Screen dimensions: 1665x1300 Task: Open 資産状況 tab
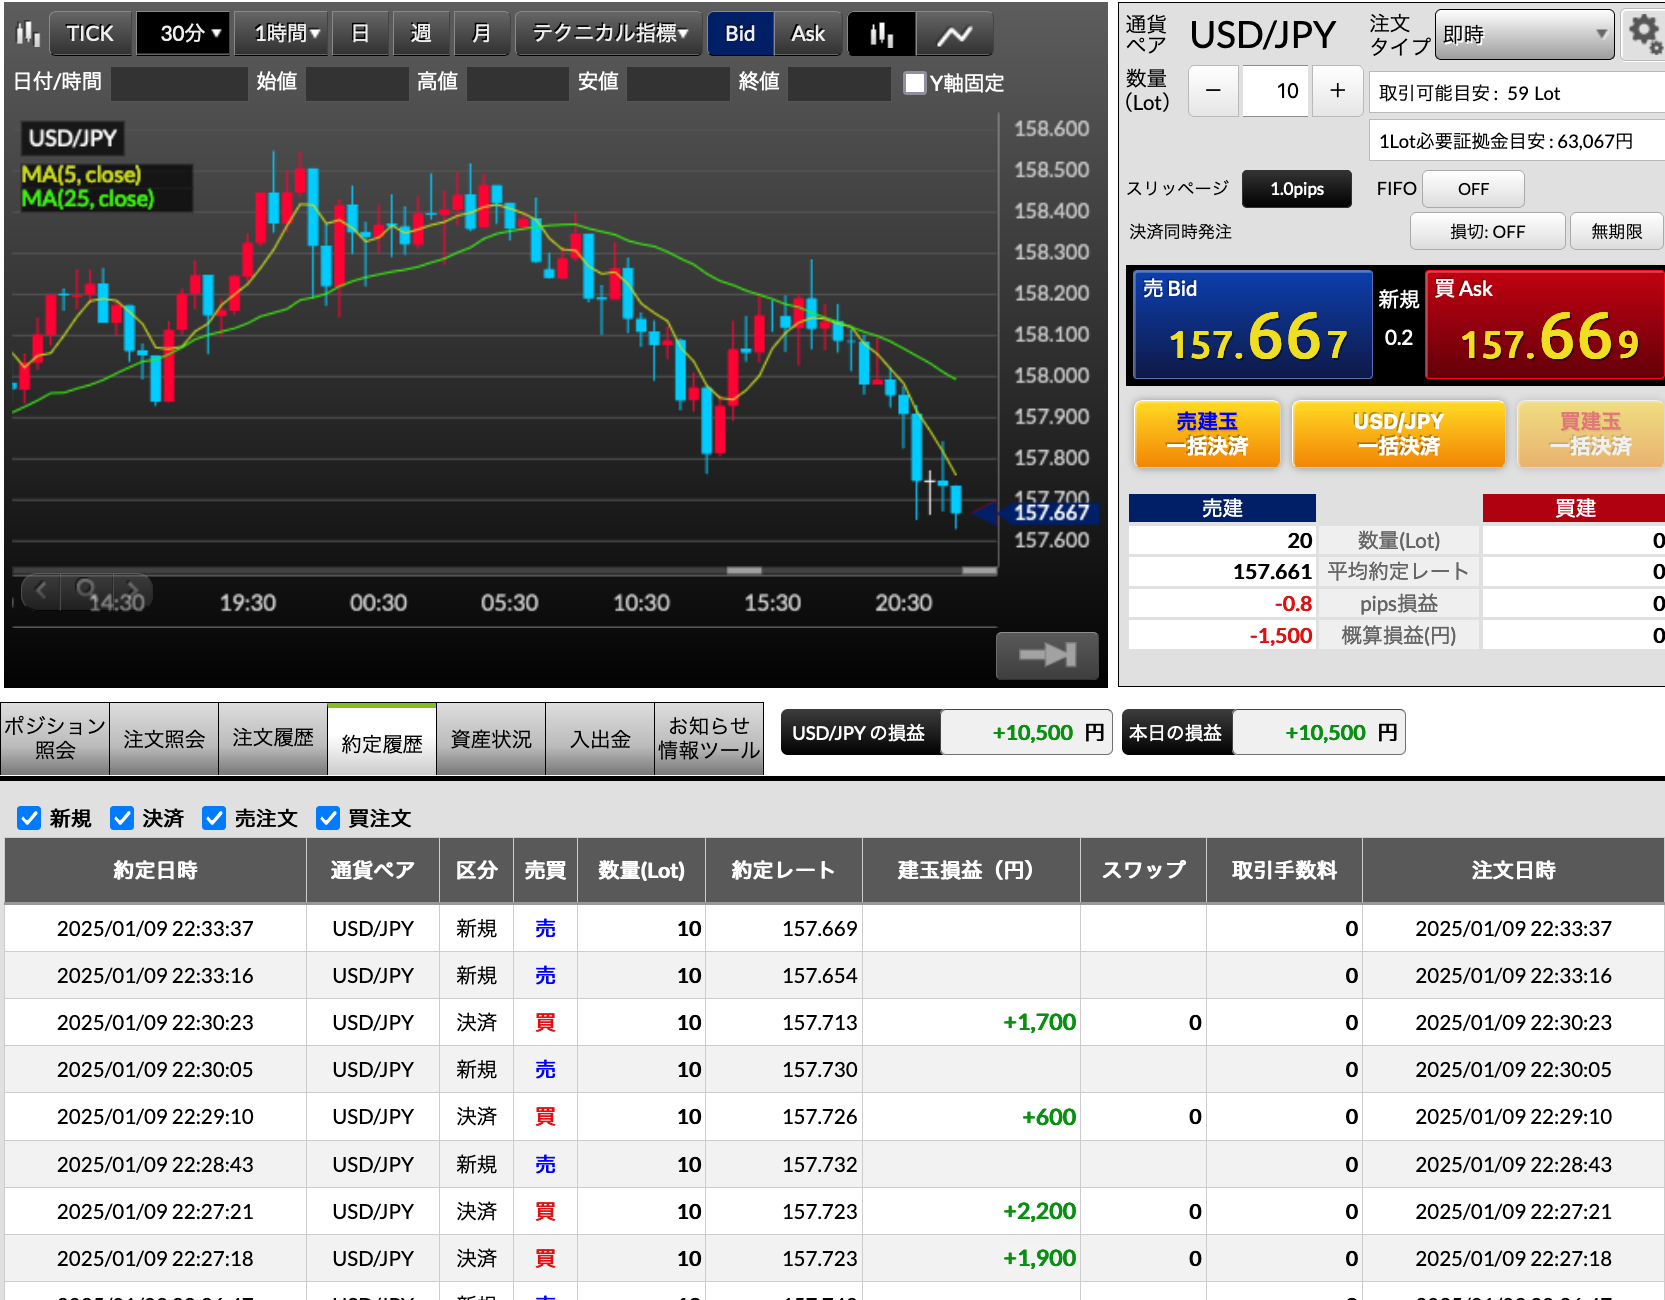point(491,739)
